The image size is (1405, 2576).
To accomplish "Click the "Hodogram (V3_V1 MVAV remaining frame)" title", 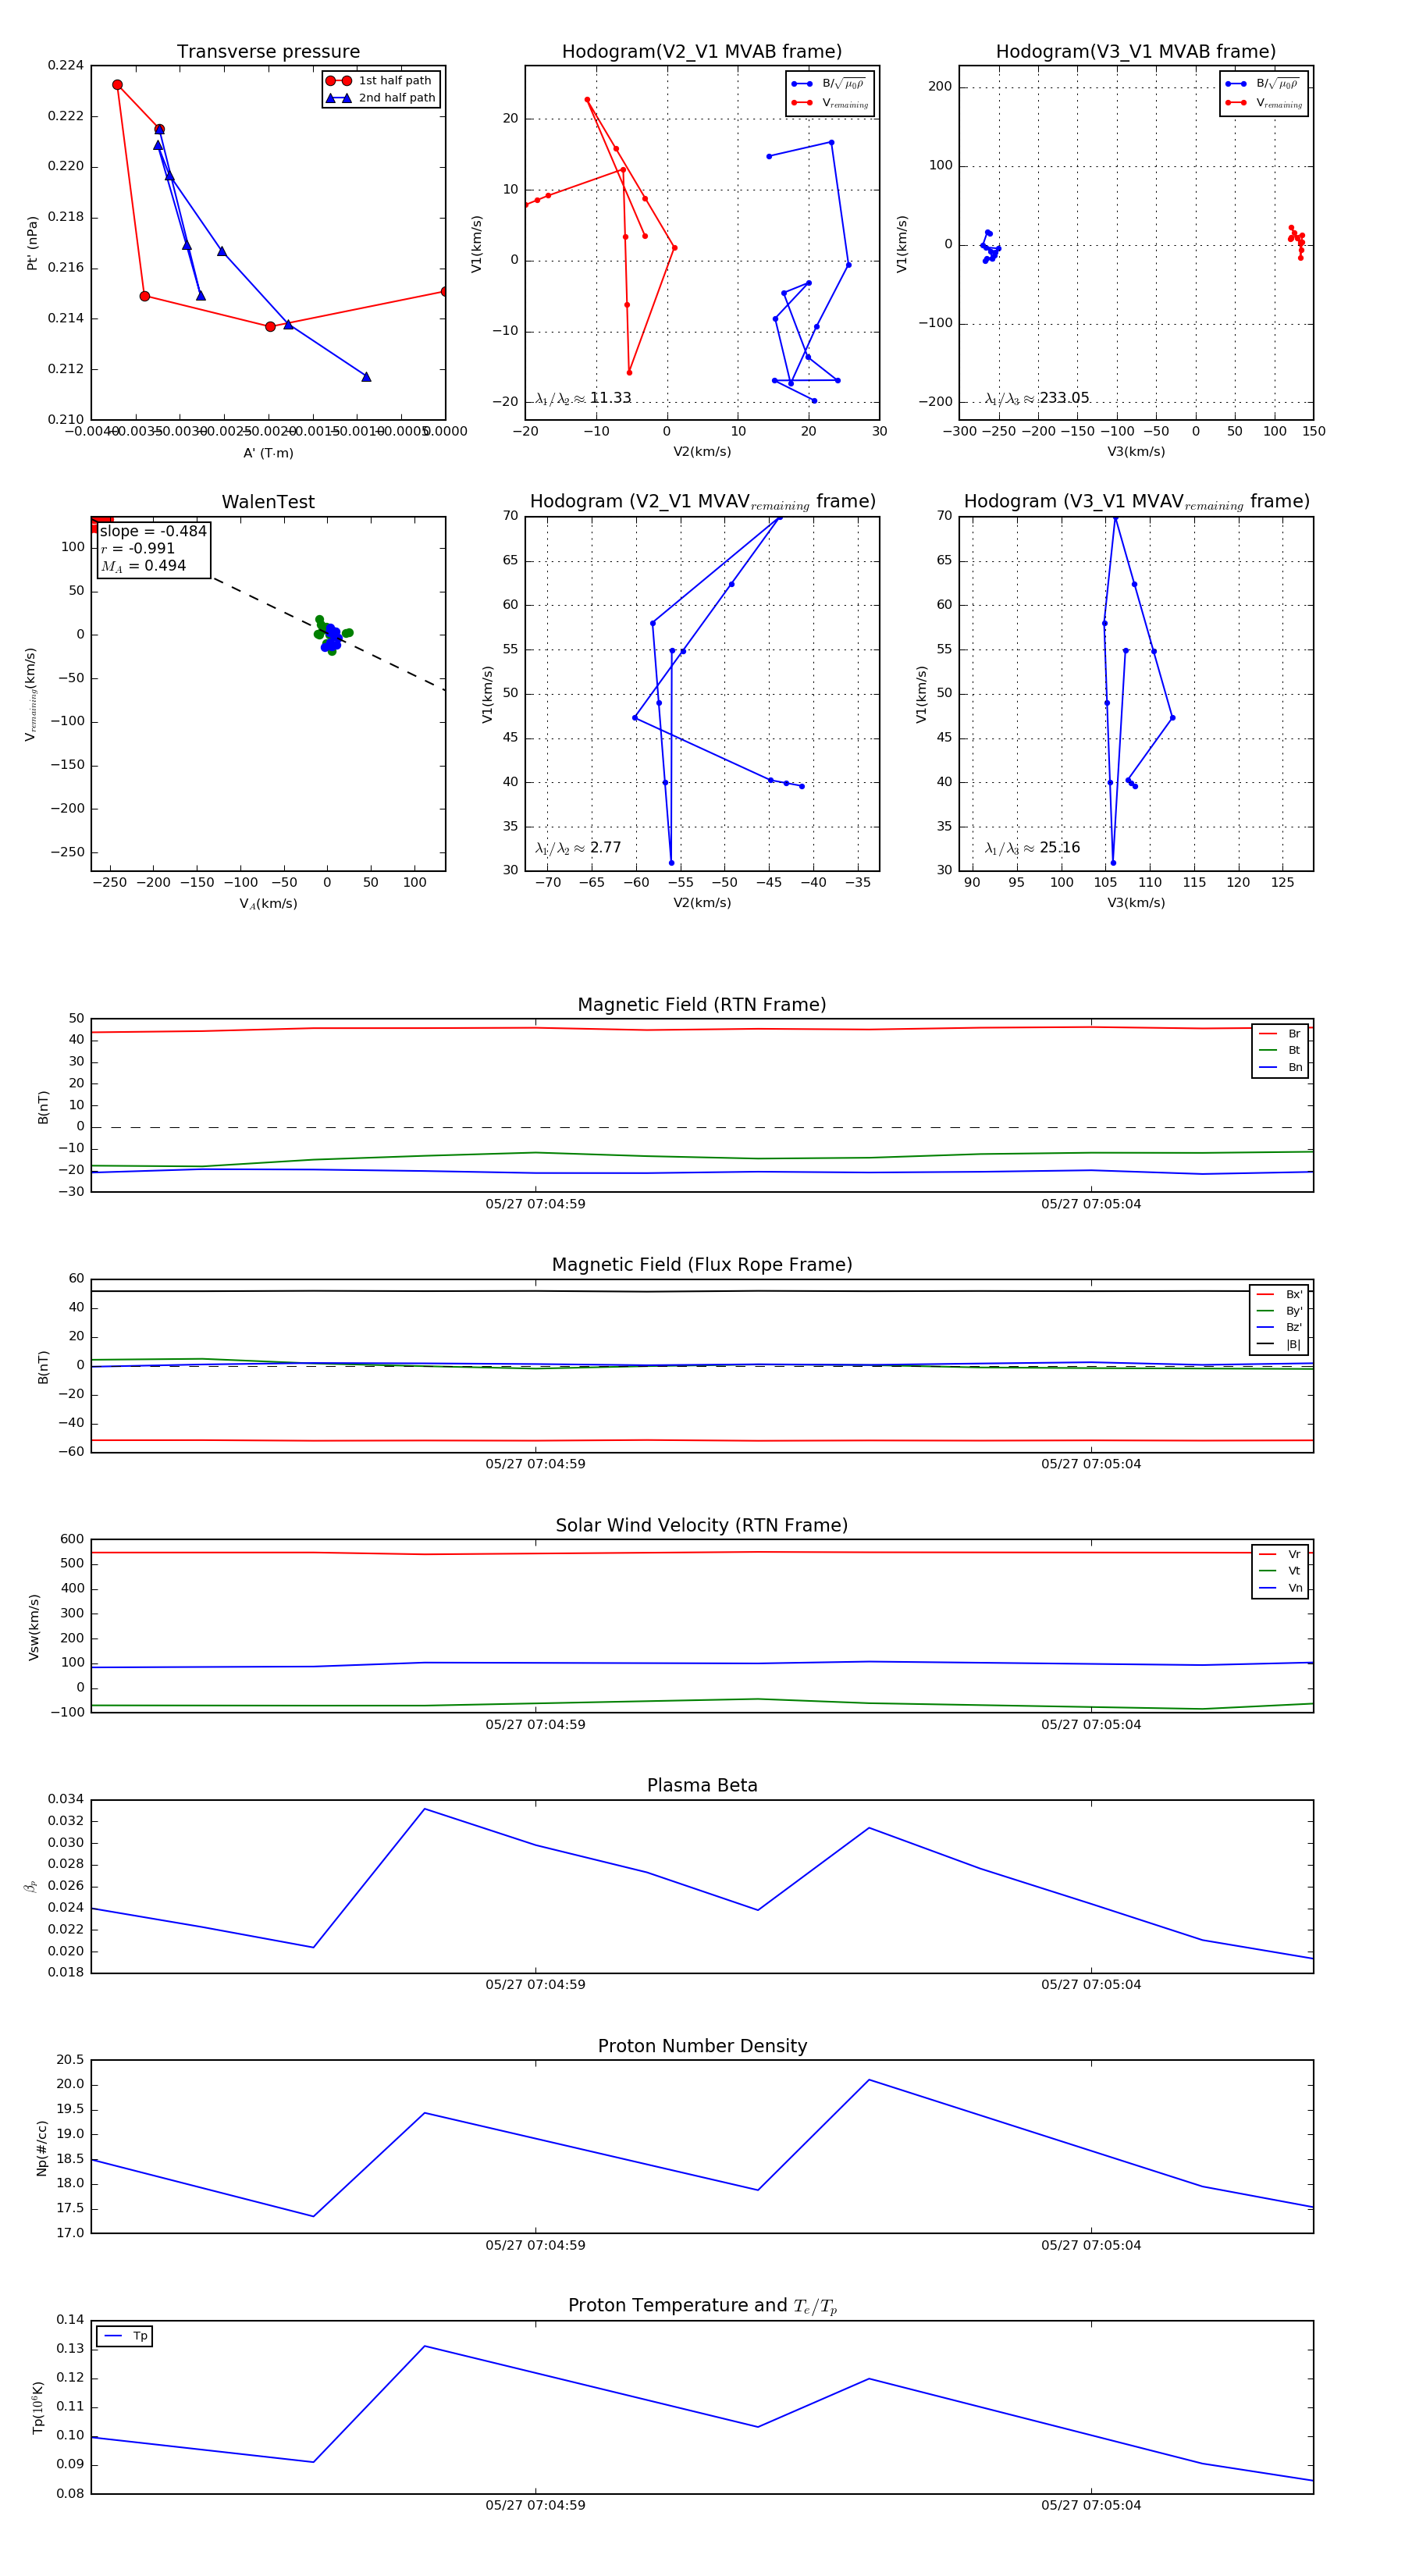I will [1136, 502].
